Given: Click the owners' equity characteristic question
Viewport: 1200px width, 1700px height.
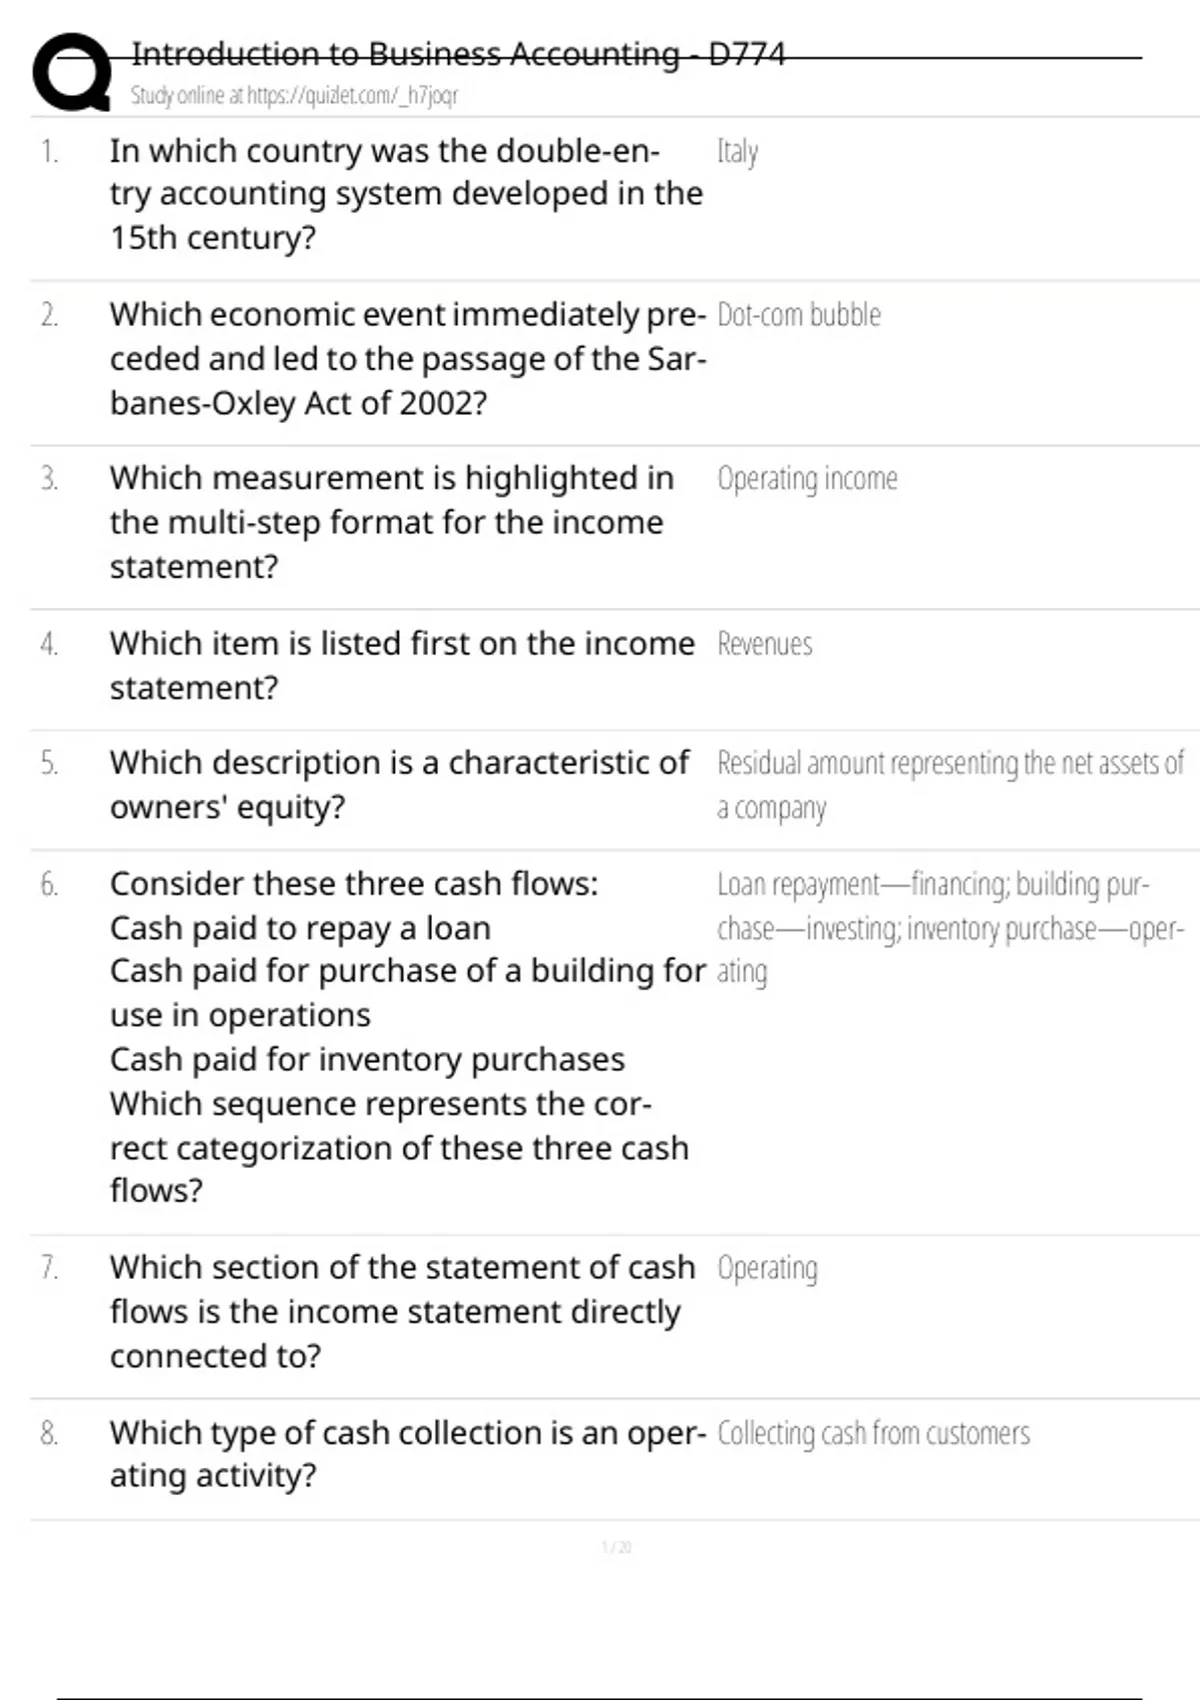Looking at the screenshot, I should [x=399, y=785].
